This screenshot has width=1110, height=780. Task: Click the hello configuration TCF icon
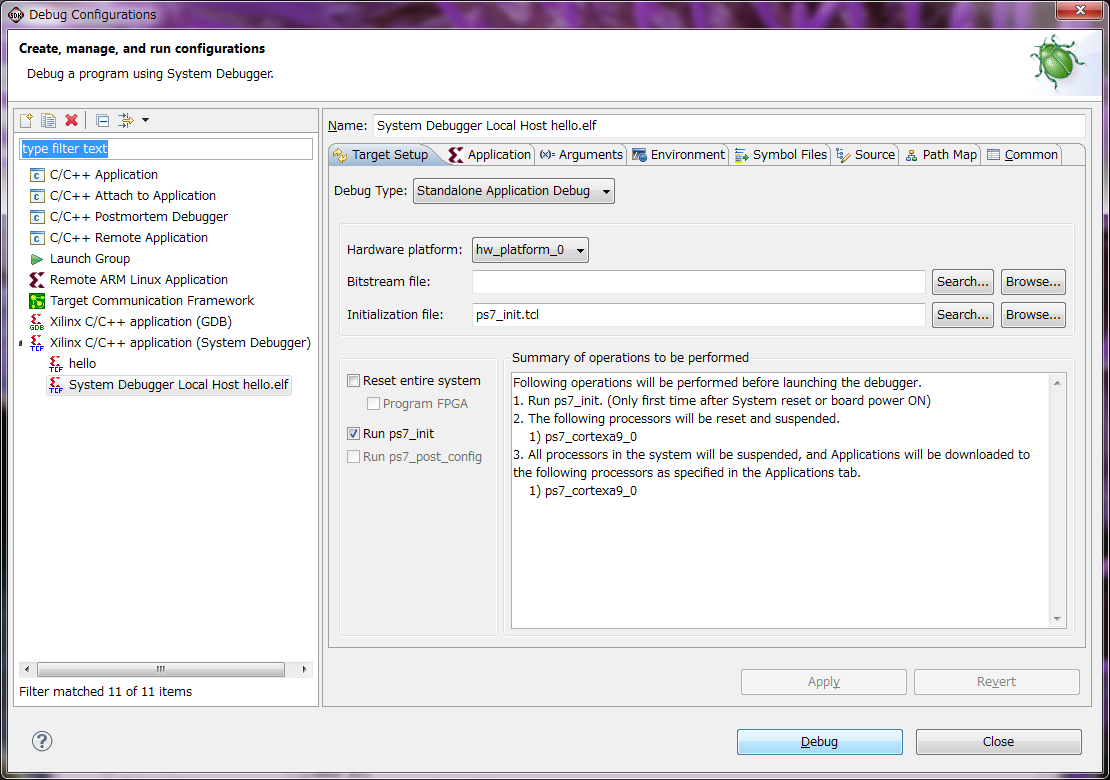[x=56, y=364]
